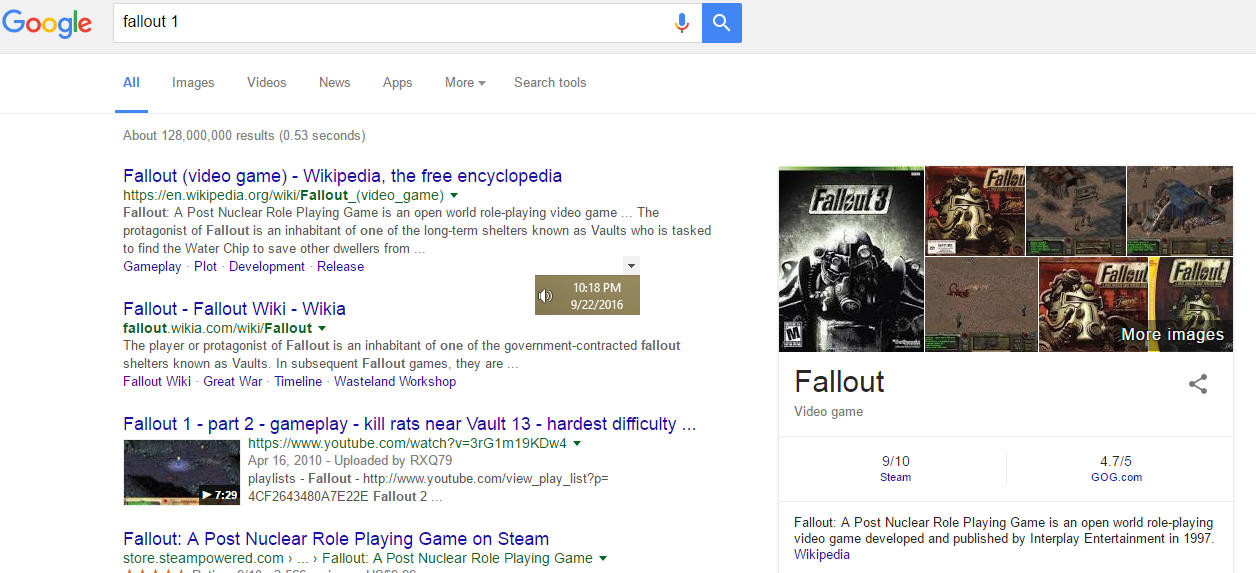Open the Development sitelink

pos(267,267)
